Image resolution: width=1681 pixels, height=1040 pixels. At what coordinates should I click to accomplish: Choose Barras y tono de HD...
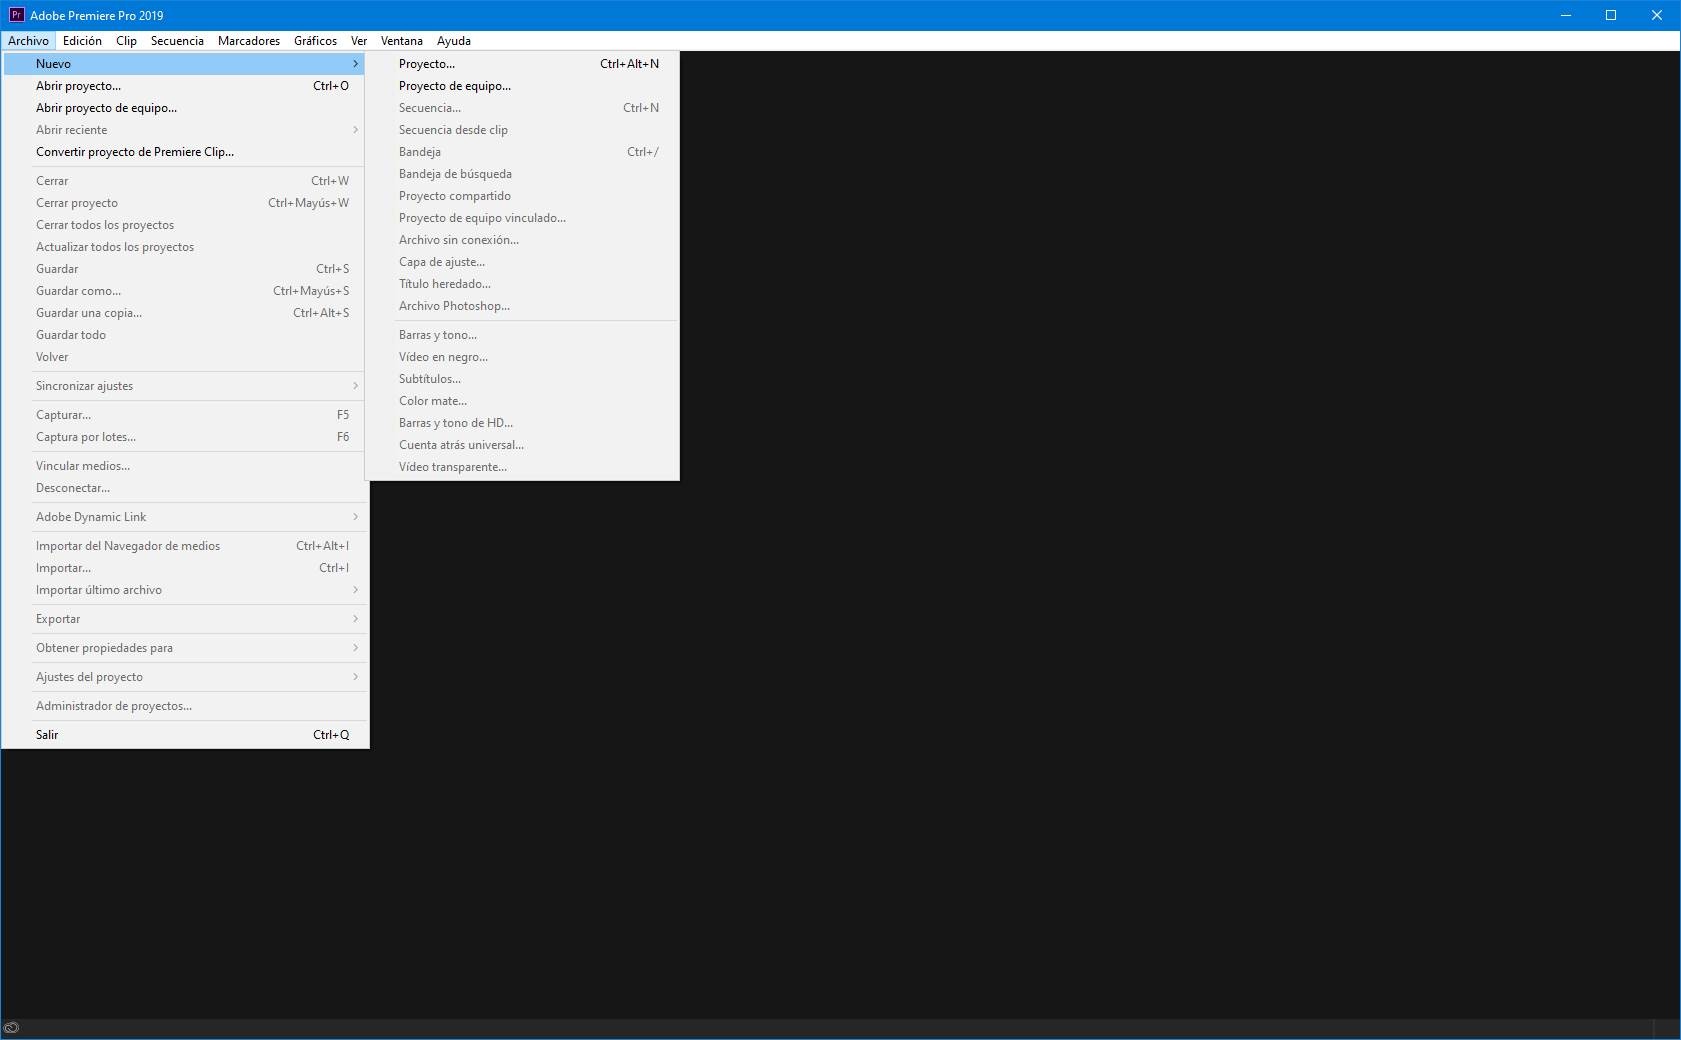pos(522,423)
